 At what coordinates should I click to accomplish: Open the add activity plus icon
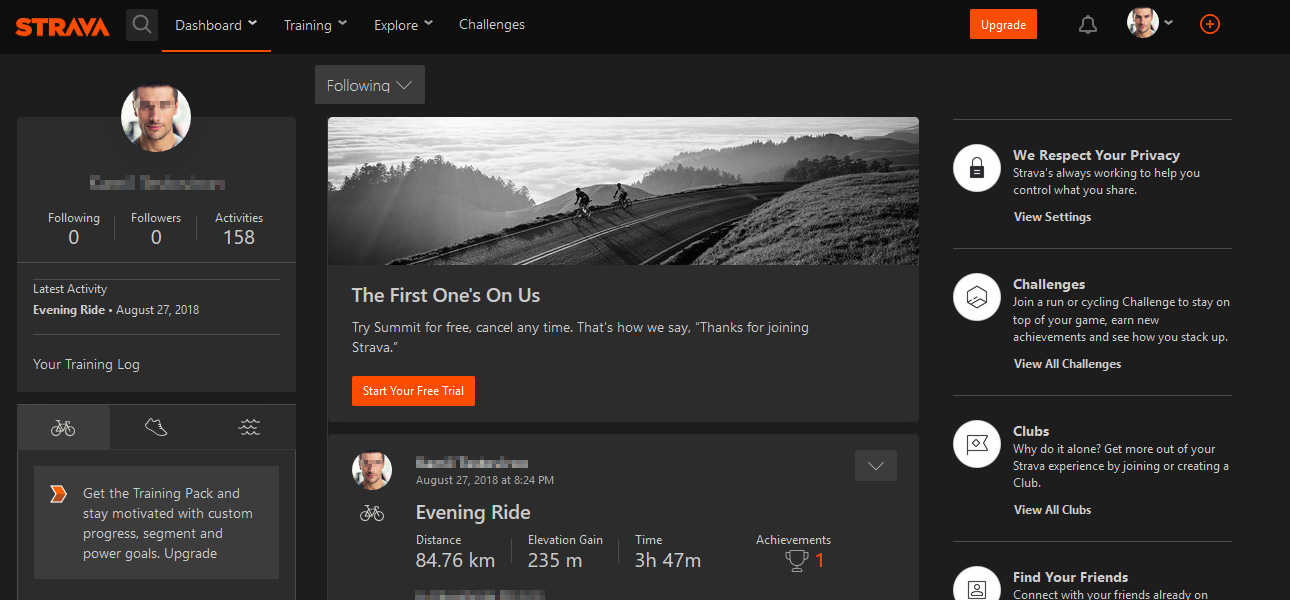coord(1209,24)
